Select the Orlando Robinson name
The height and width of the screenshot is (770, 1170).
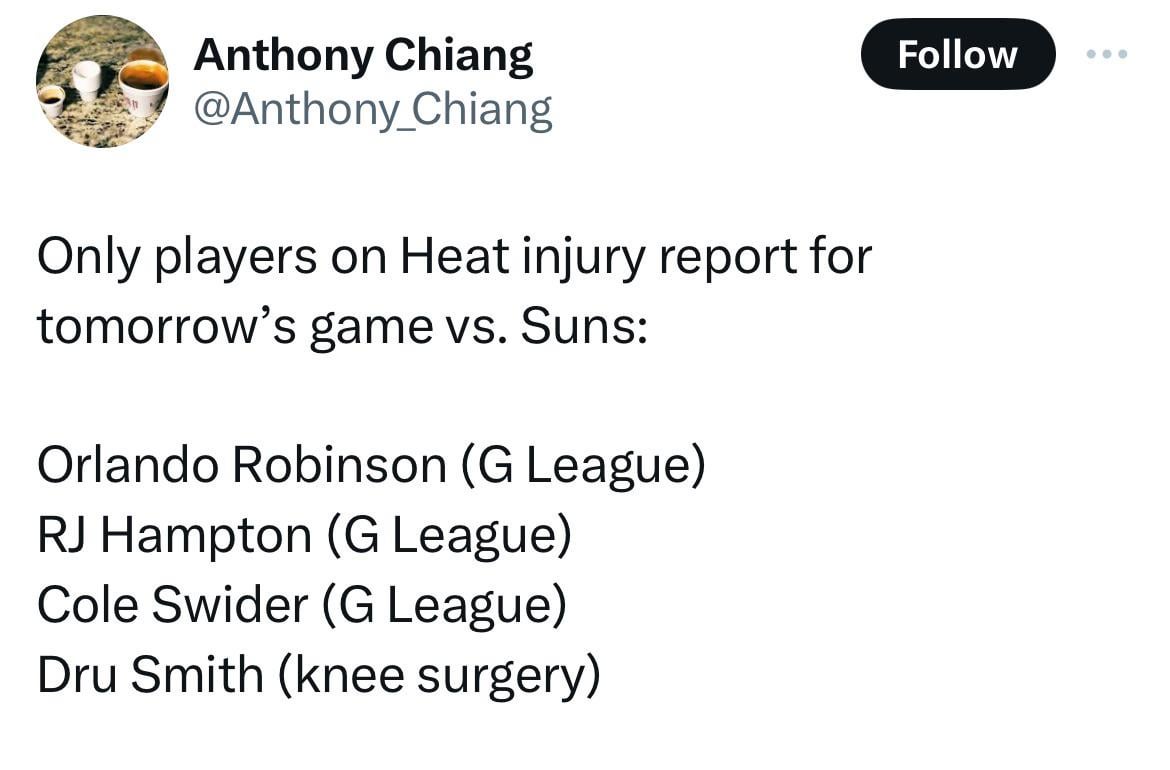(241, 465)
